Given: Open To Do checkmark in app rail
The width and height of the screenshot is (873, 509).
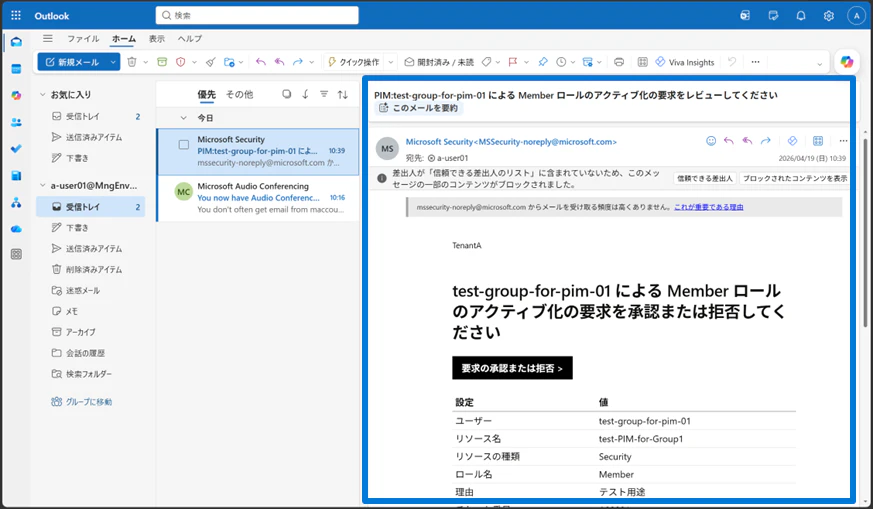Looking at the screenshot, I should (x=16, y=149).
